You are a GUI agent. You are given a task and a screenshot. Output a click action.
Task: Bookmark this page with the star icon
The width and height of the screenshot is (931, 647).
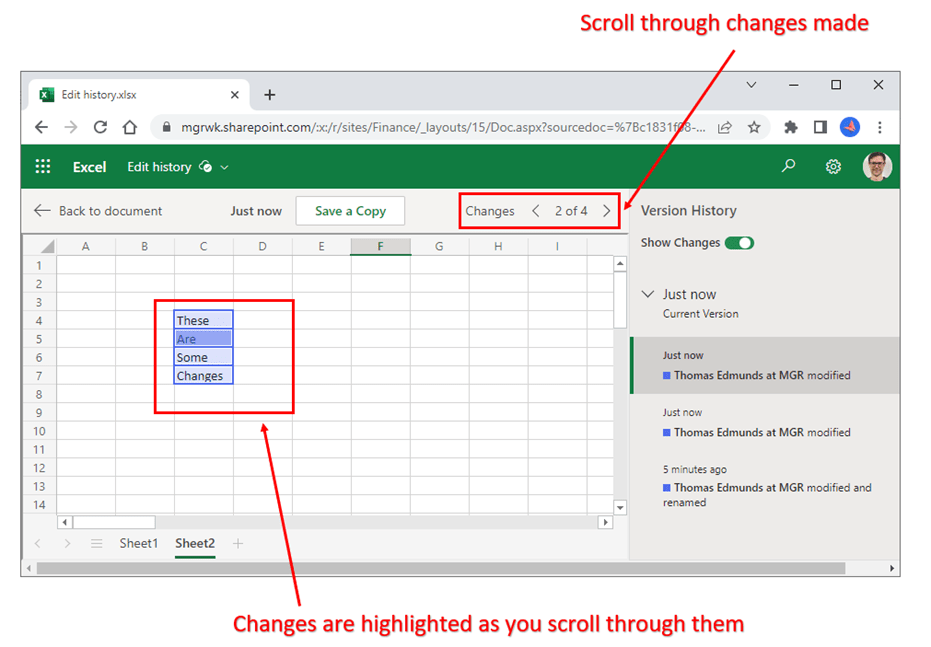click(754, 127)
